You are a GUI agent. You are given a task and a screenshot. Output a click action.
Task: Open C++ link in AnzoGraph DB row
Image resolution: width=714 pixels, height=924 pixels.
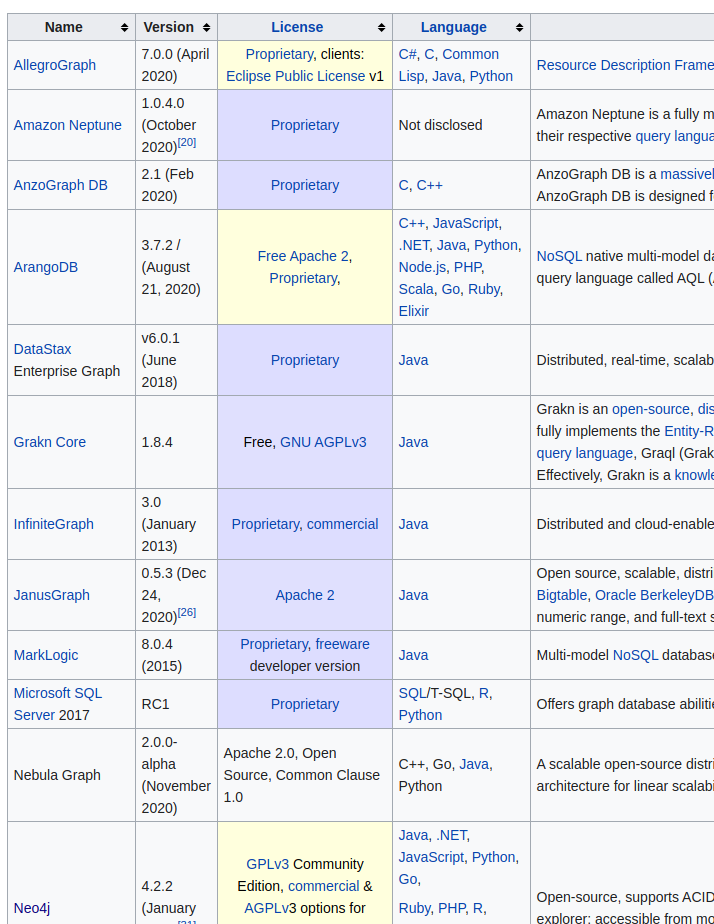(429, 186)
